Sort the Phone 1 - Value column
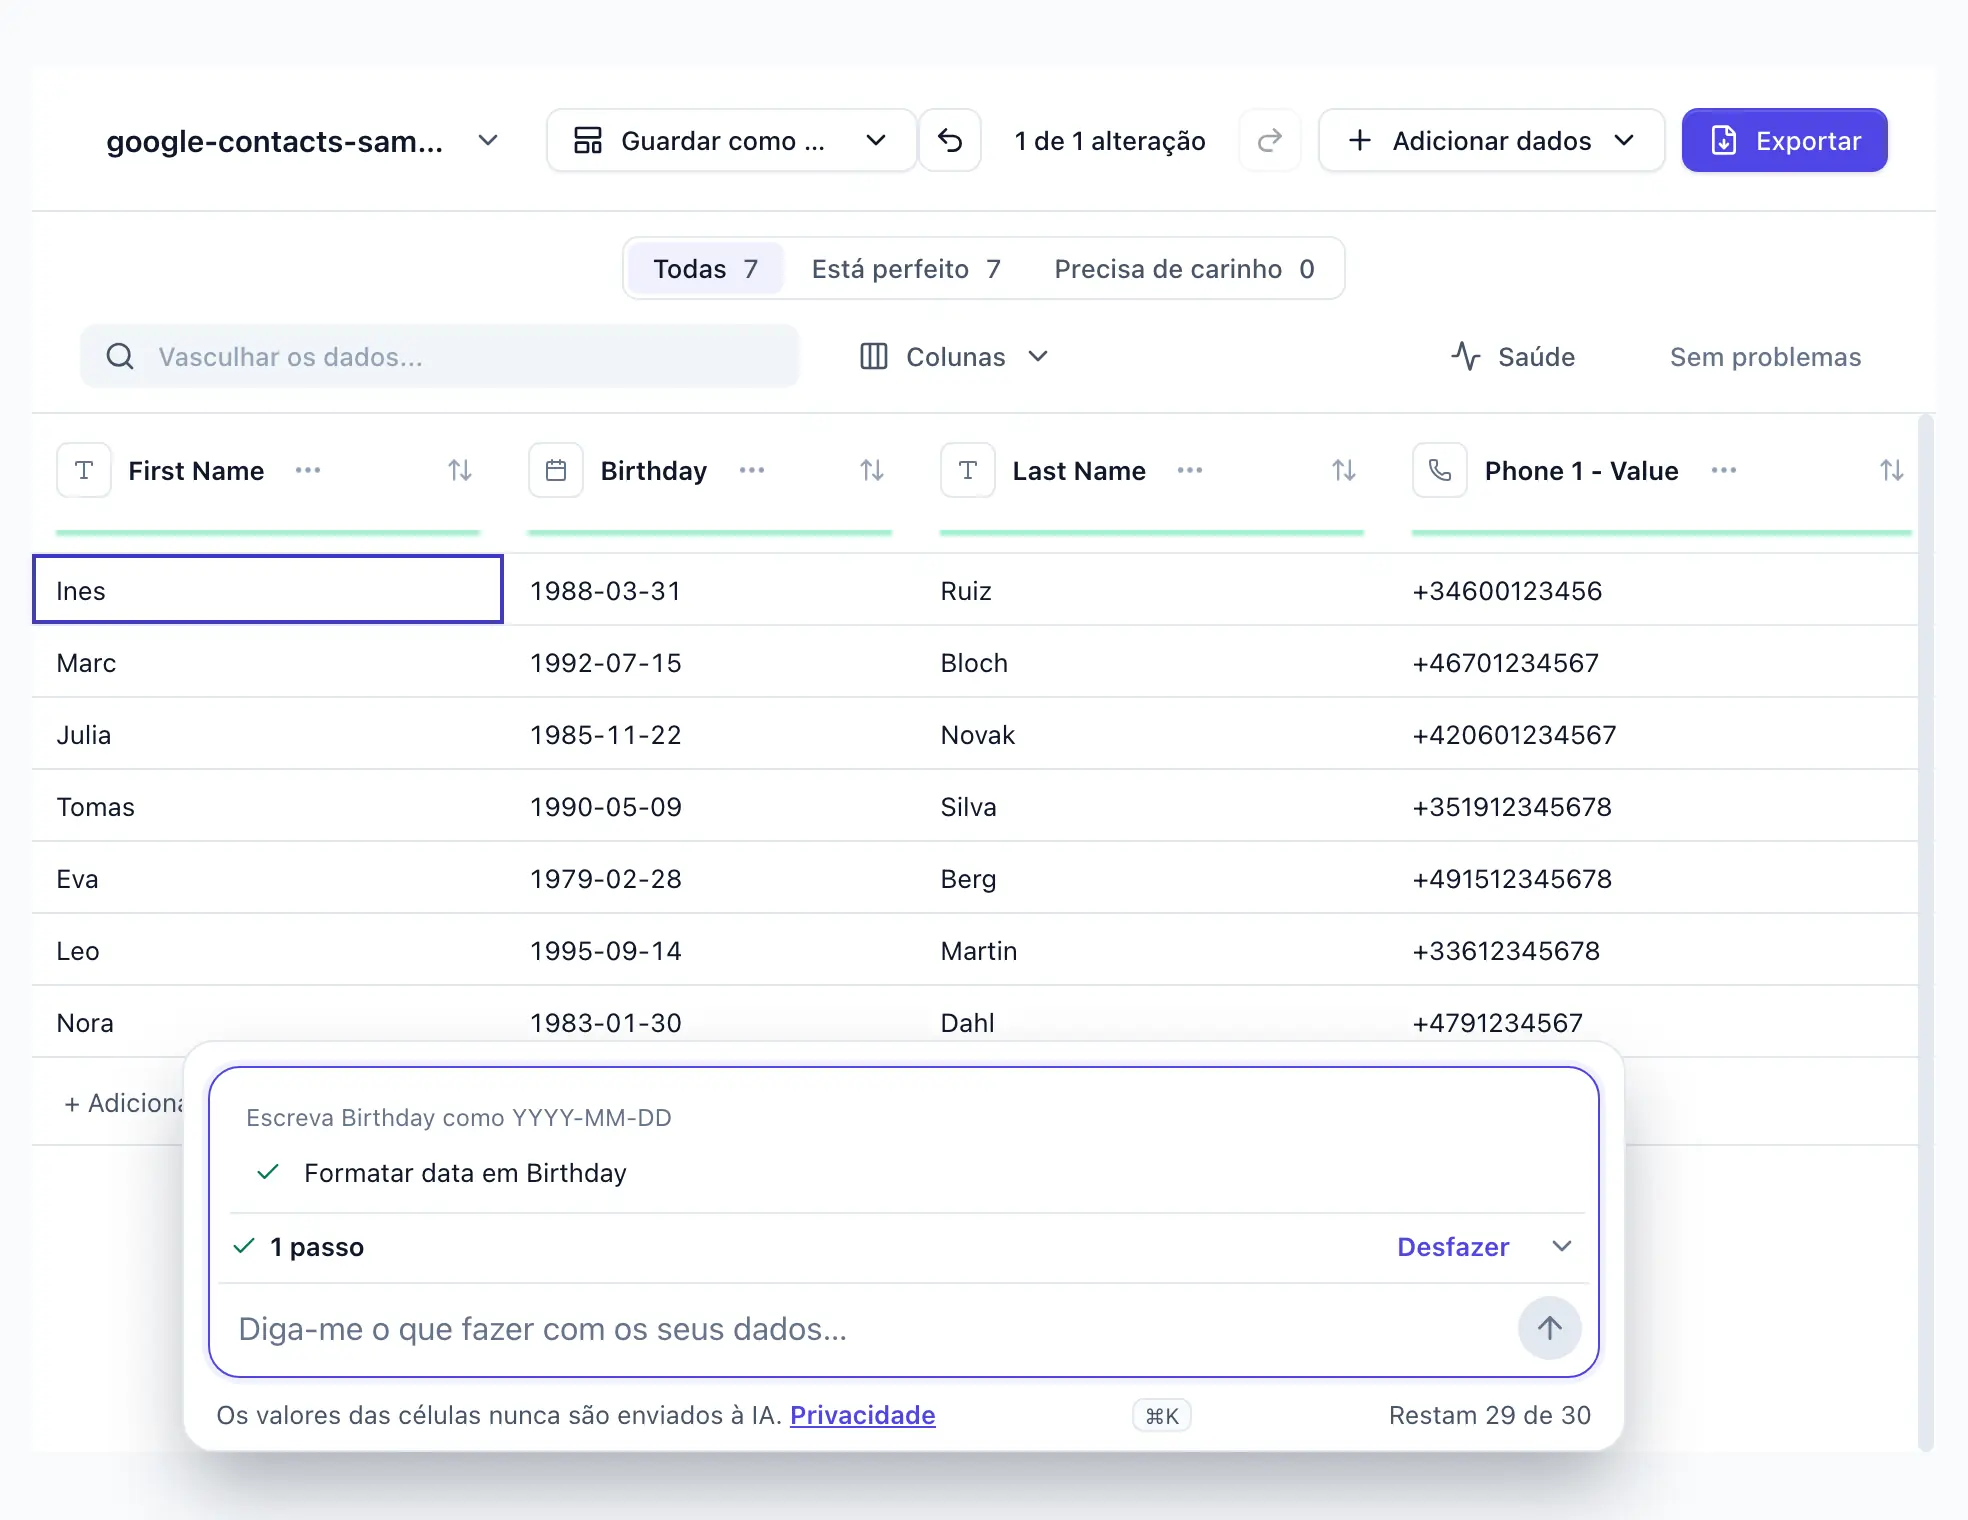 pos(1892,470)
